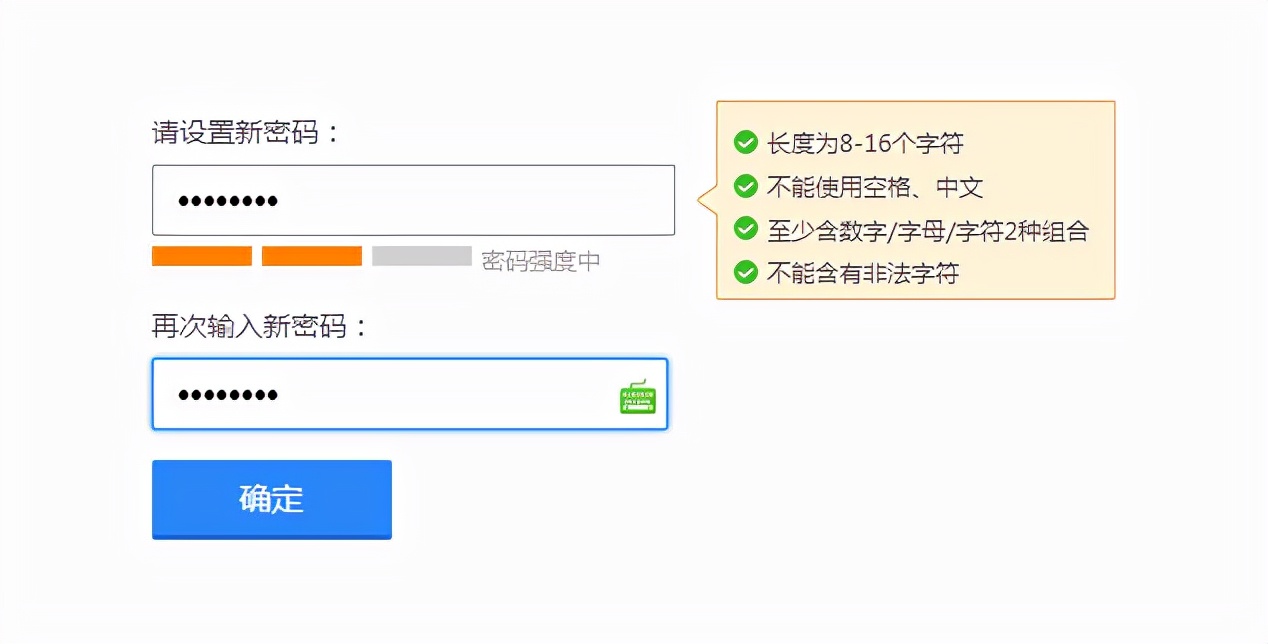Click the green virtual keyboard icon
Image resolution: width=1268 pixels, height=644 pixels.
[x=638, y=396]
